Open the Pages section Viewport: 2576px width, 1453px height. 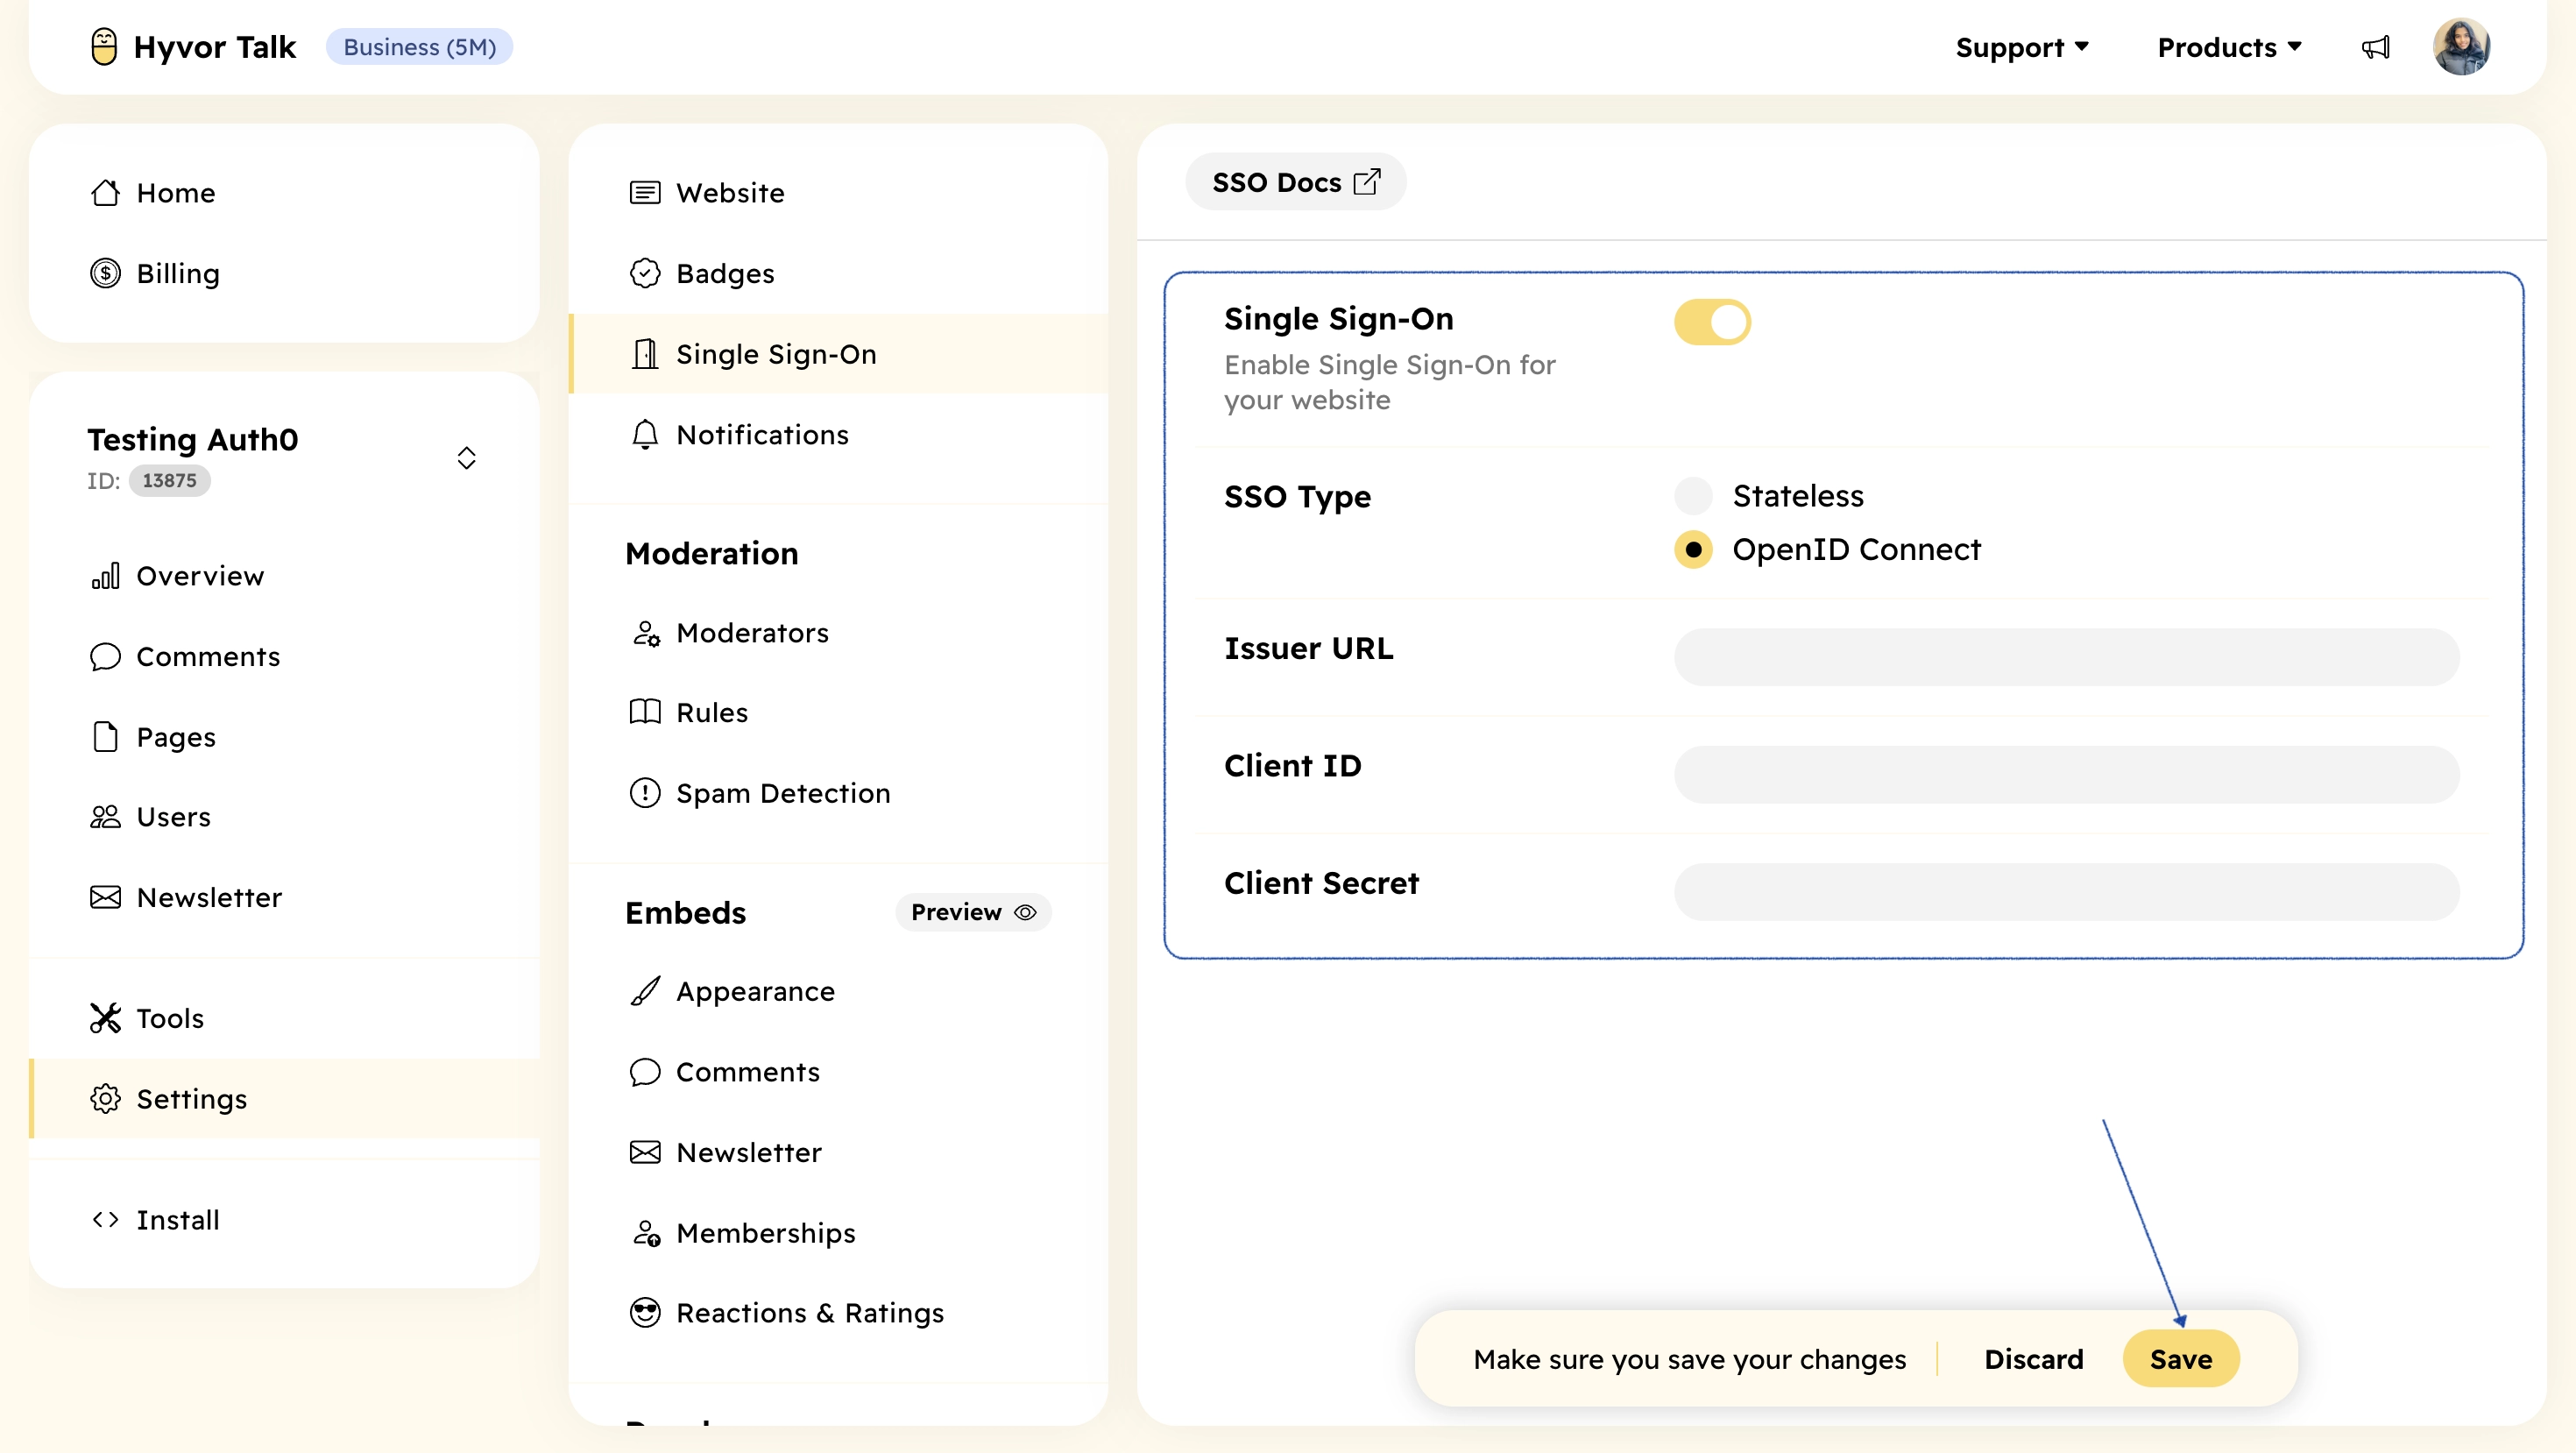(285, 737)
